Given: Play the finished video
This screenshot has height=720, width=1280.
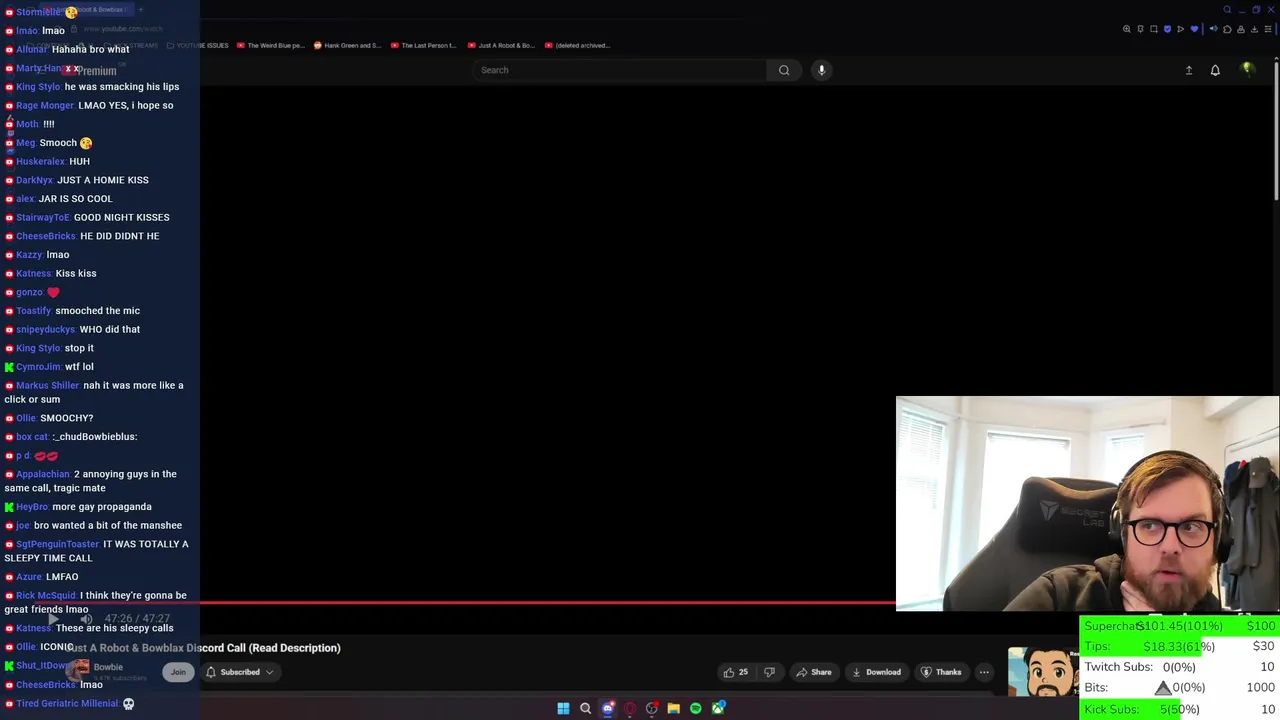Looking at the screenshot, I should 54,619.
